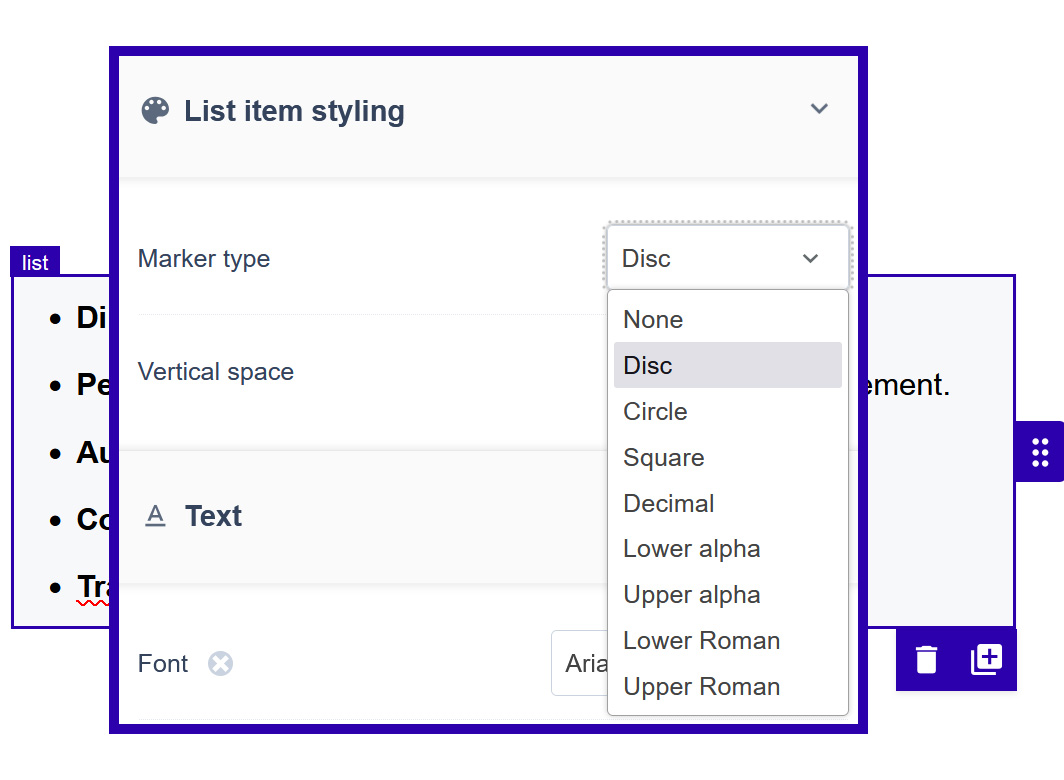Click the underlined A Text icon
1064x780 pixels.
pyautogui.click(x=155, y=516)
